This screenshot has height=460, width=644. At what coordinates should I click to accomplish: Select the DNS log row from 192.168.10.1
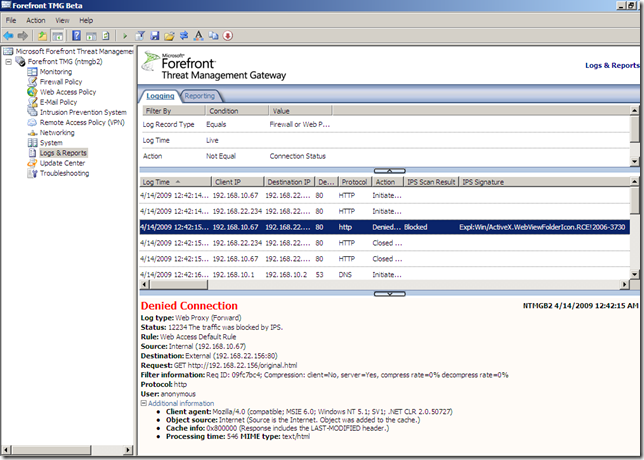384,274
